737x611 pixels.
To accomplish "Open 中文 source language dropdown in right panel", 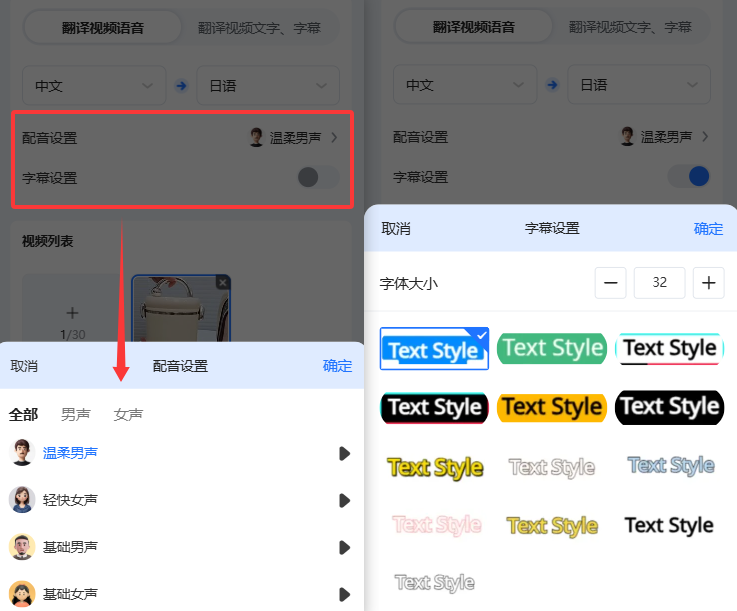I will point(465,85).
